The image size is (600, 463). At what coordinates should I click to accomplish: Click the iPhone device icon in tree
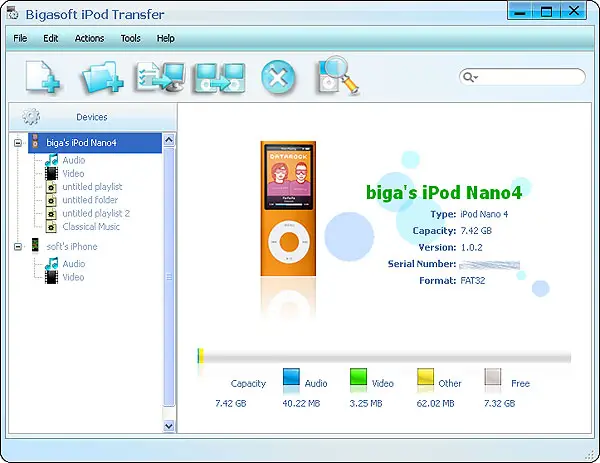click(x=35, y=246)
